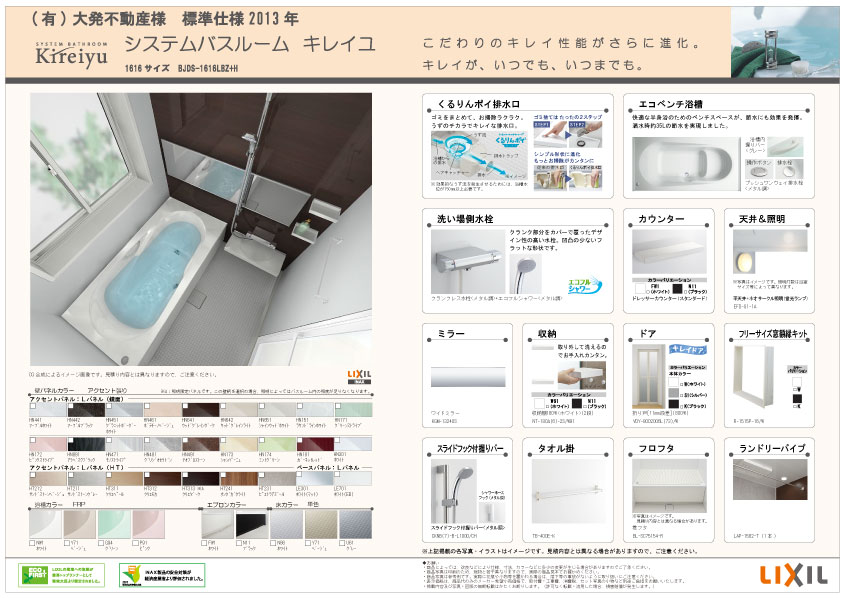Select the black window frame kit swatch
This screenshot has height=598, width=846.
pyautogui.click(x=797, y=399)
